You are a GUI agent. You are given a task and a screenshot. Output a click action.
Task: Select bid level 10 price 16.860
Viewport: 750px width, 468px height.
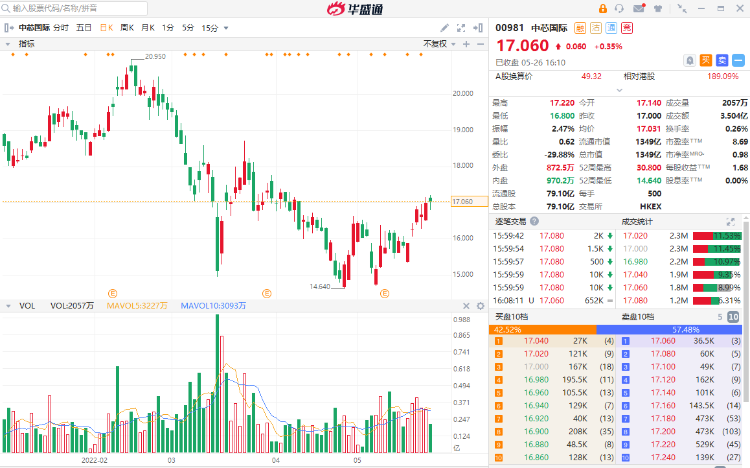536,457
